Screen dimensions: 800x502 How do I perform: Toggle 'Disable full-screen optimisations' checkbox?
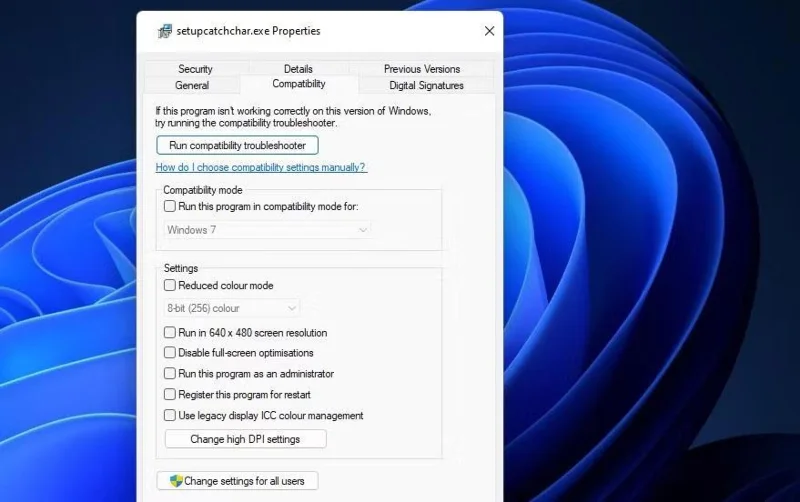[x=170, y=353]
